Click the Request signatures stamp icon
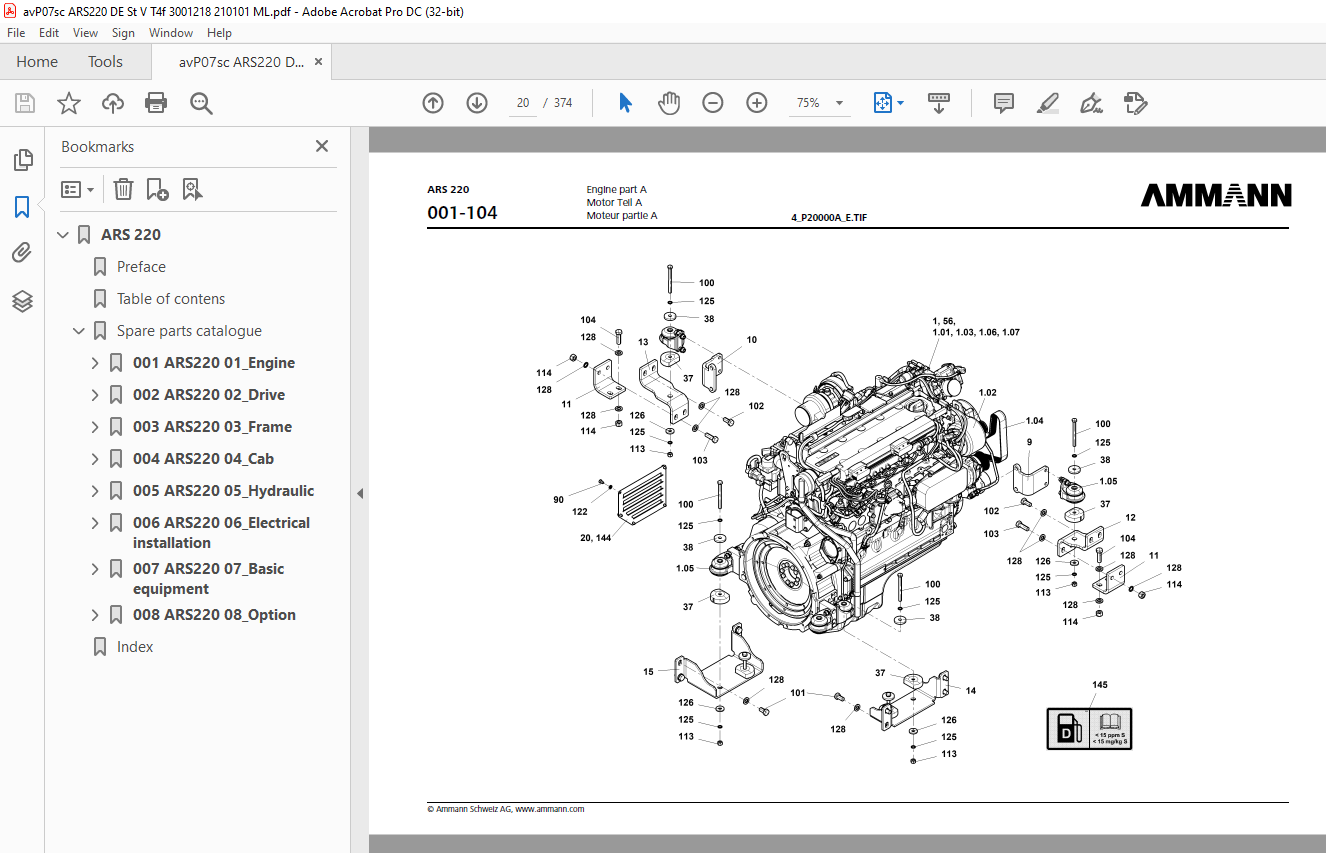The image size is (1326, 853). coord(1136,103)
